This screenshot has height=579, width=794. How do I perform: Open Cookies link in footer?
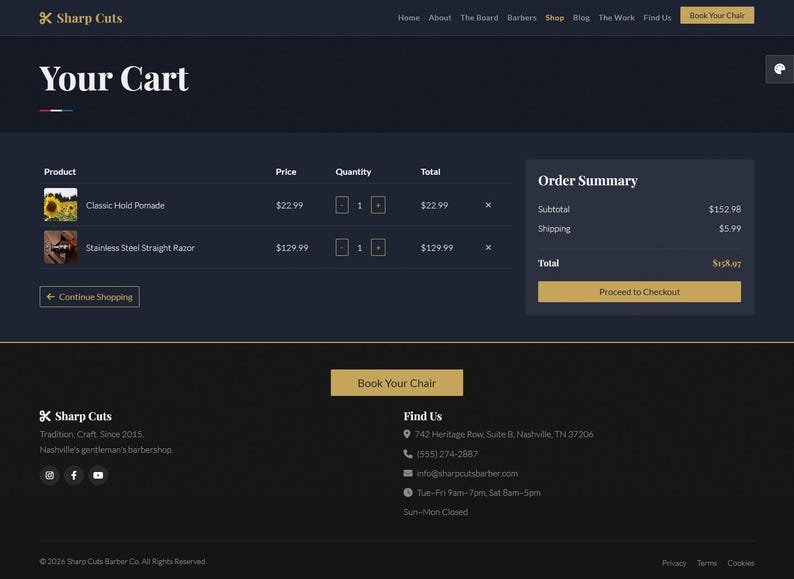tap(741, 563)
